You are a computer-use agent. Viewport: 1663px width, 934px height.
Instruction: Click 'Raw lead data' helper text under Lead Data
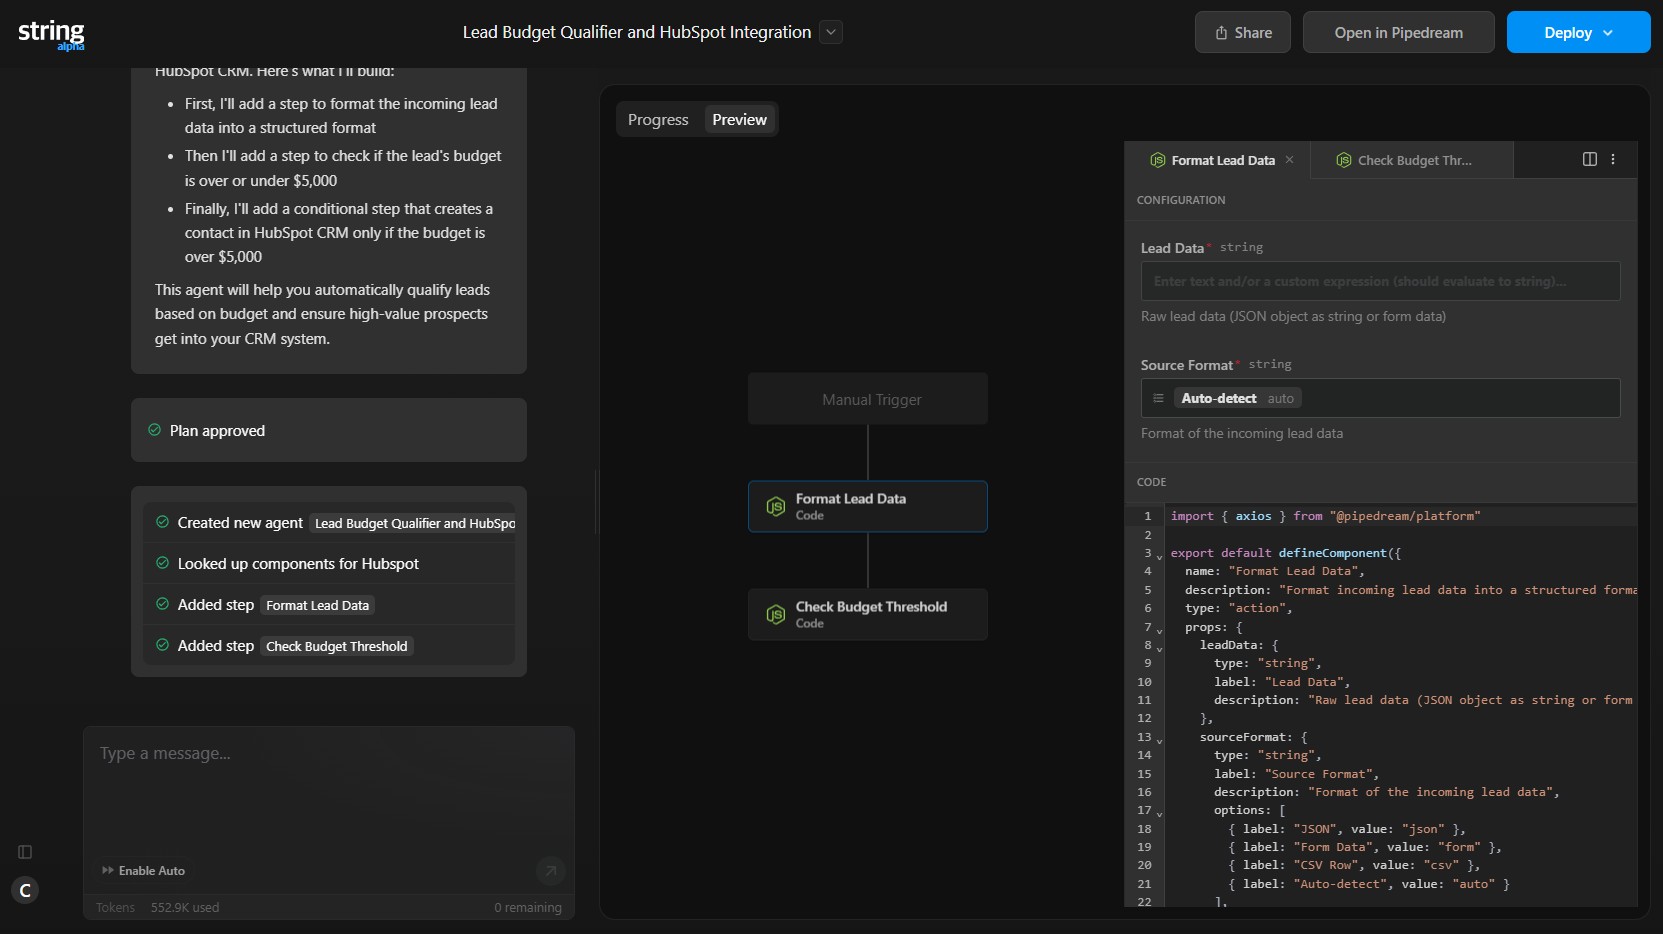(1293, 316)
